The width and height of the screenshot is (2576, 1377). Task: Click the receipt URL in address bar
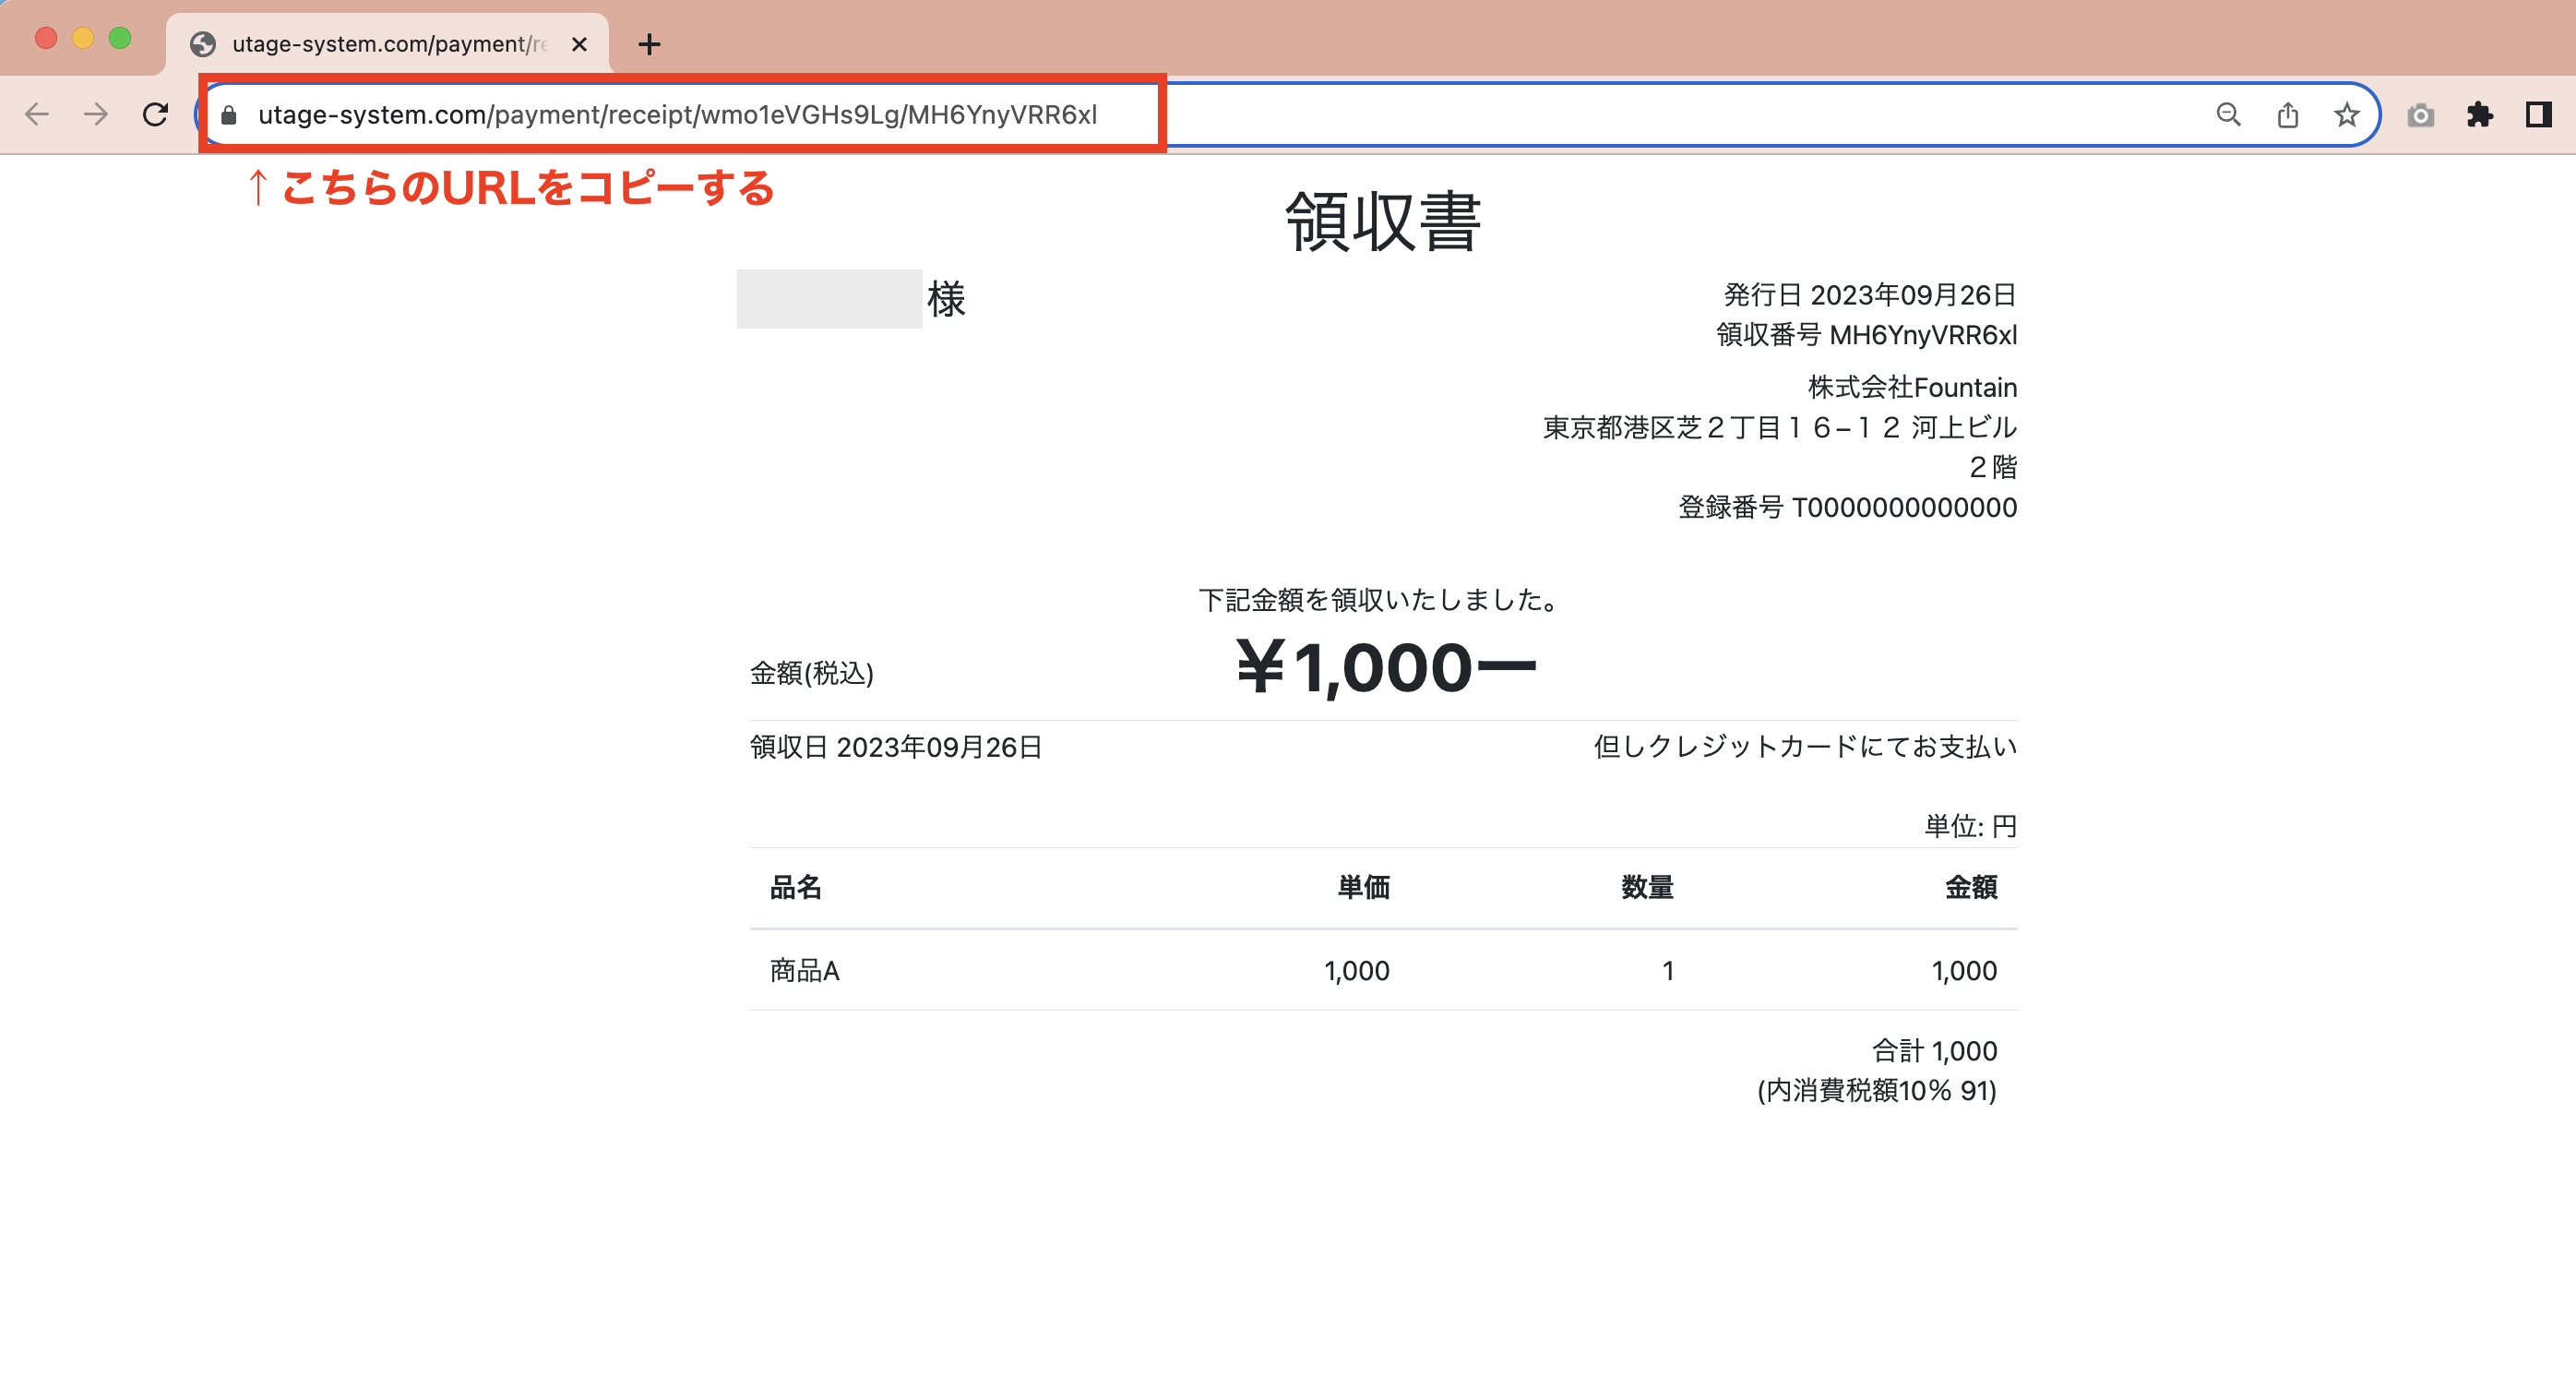(x=677, y=115)
